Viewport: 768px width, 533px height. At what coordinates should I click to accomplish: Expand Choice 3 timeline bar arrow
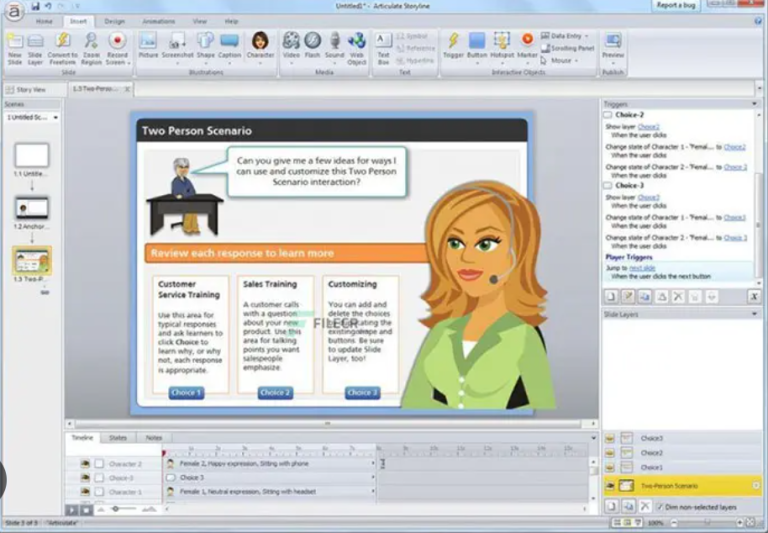[373, 477]
